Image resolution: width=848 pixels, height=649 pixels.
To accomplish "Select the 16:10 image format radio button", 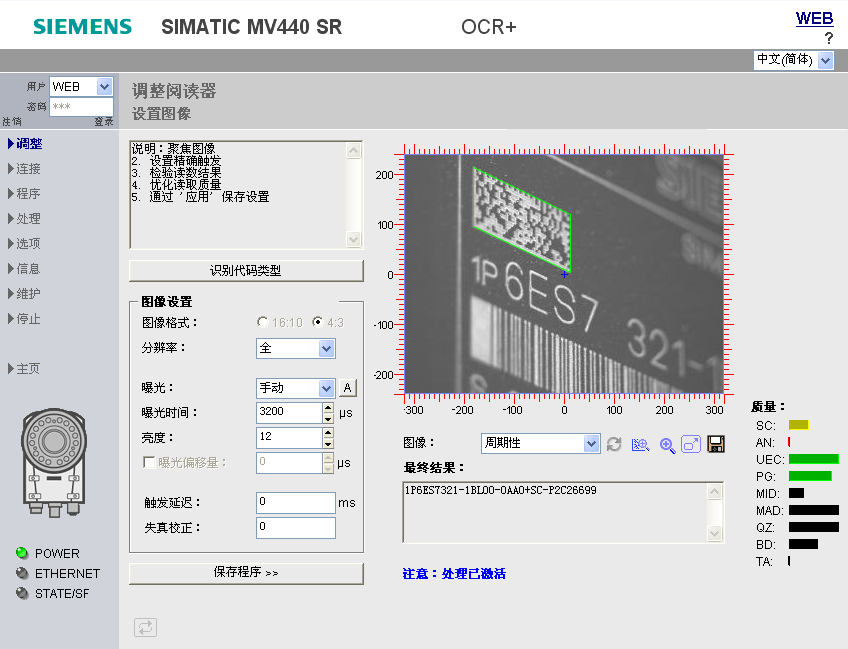I will [x=263, y=323].
